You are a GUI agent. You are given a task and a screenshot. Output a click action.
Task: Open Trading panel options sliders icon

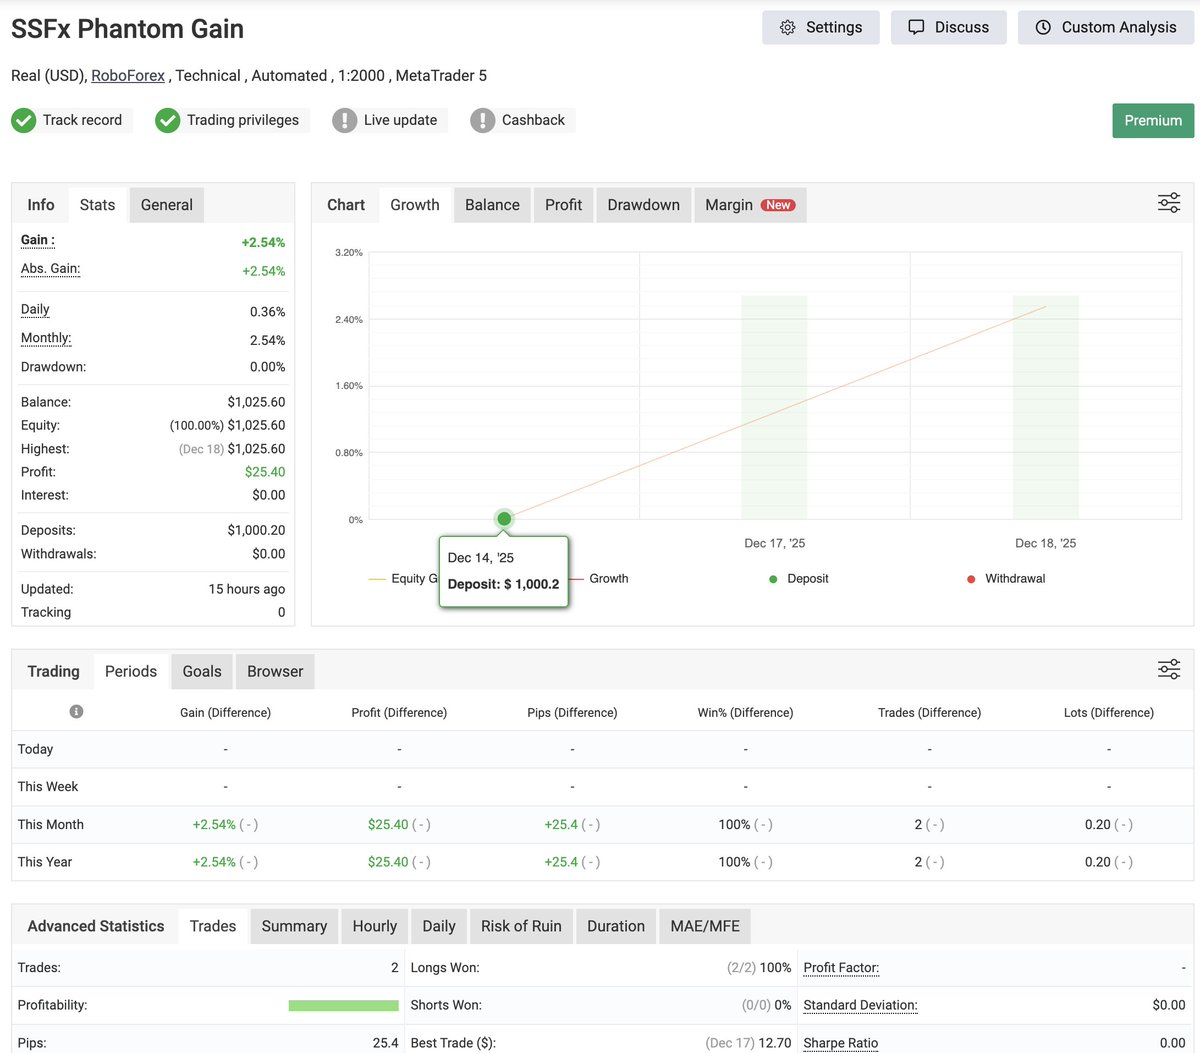pyautogui.click(x=1169, y=669)
